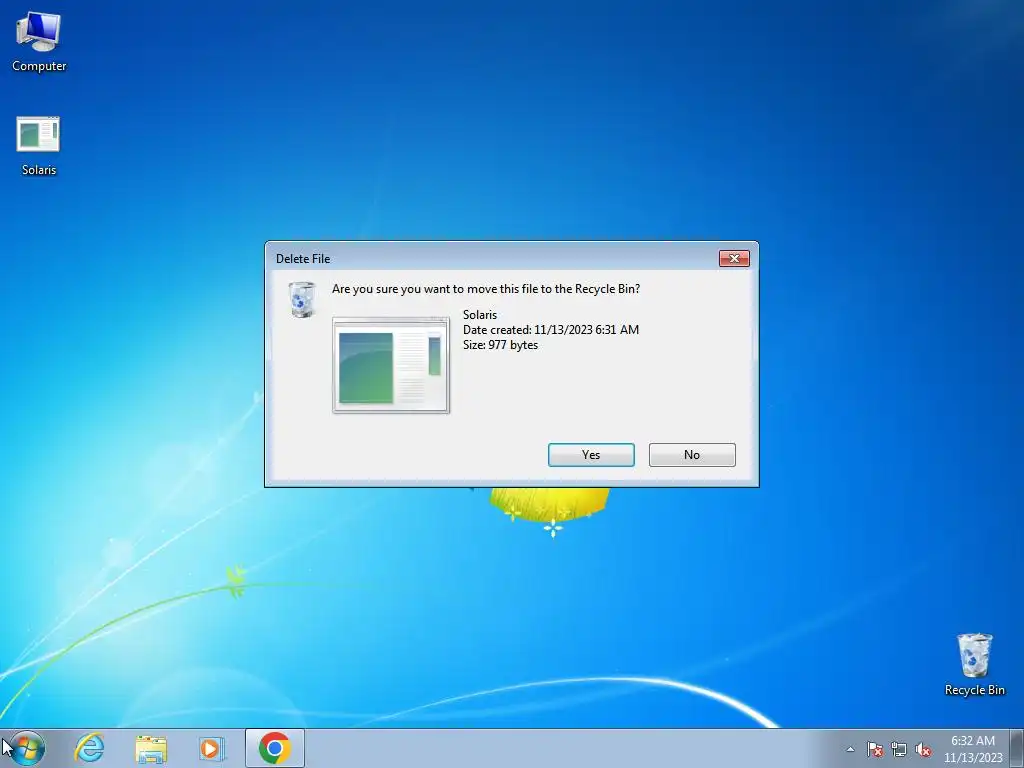Click the 'Date created: 11/13/2023 6:31 AM' line
The width and height of the screenshot is (1024, 768).
click(551, 330)
